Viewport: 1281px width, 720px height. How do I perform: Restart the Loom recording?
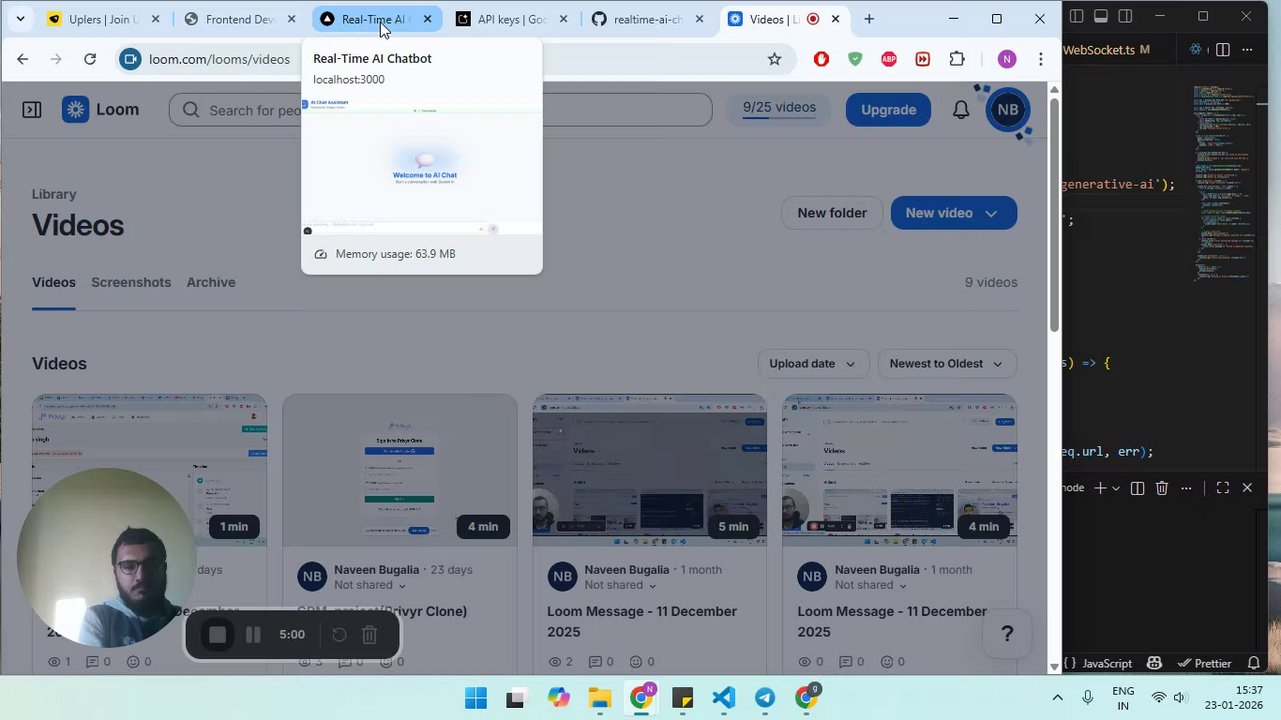point(339,635)
